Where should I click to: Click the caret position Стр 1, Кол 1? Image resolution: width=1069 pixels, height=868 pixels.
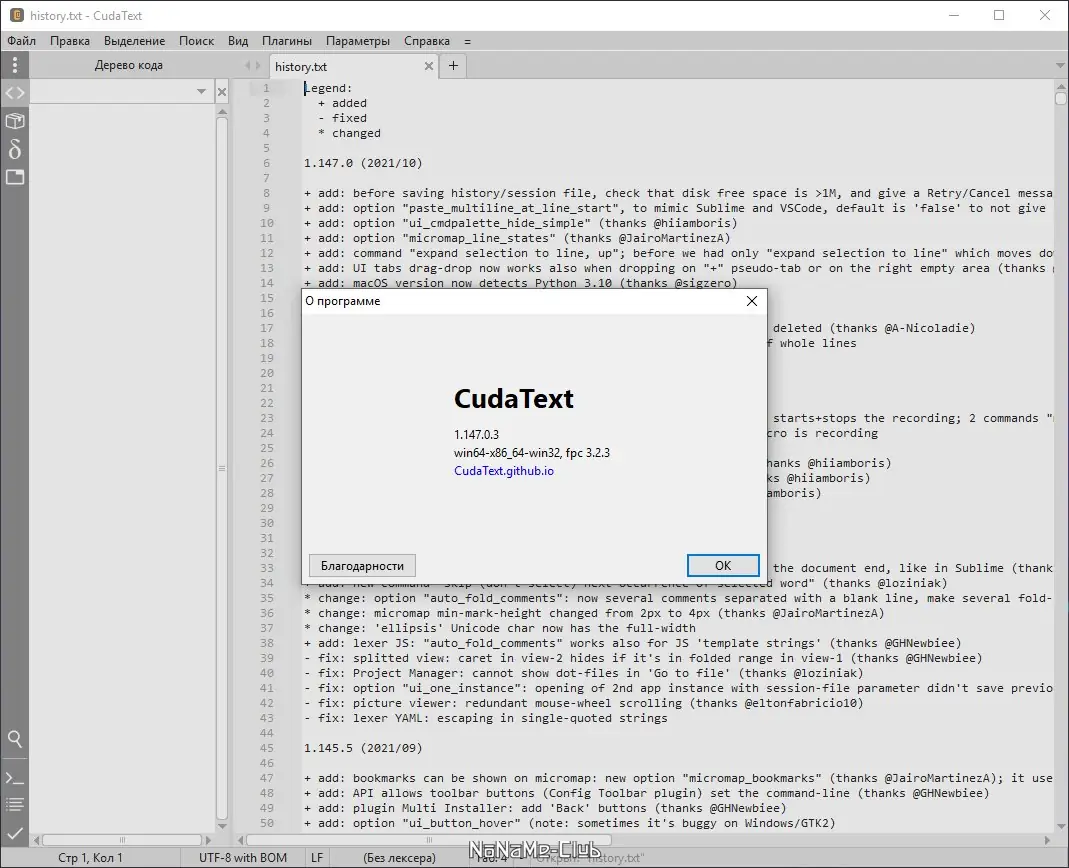tap(90, 858)
